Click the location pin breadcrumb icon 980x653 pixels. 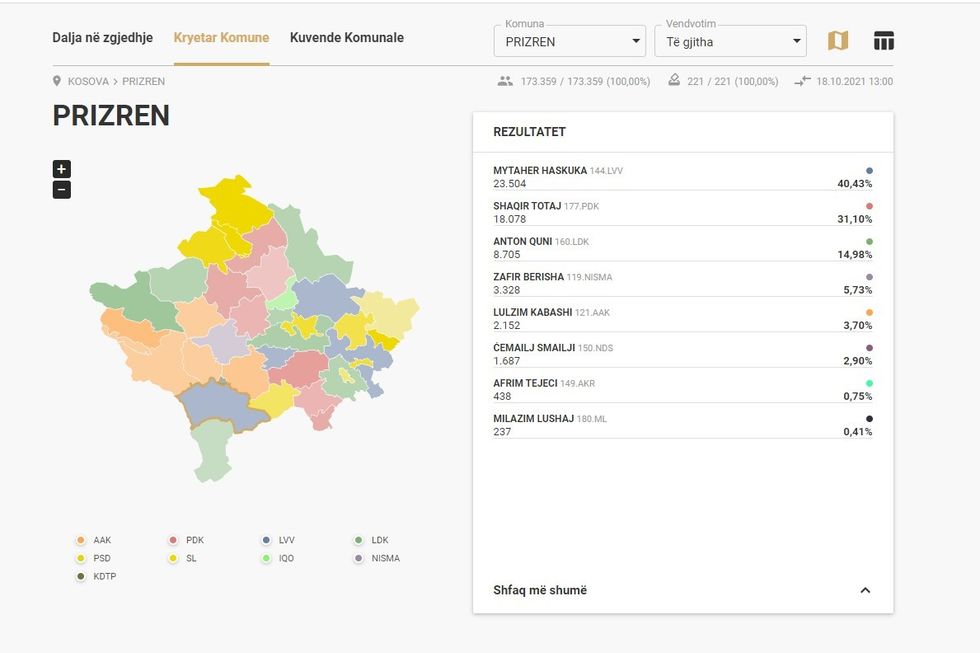pyautogui.click(x=57, y=81)
